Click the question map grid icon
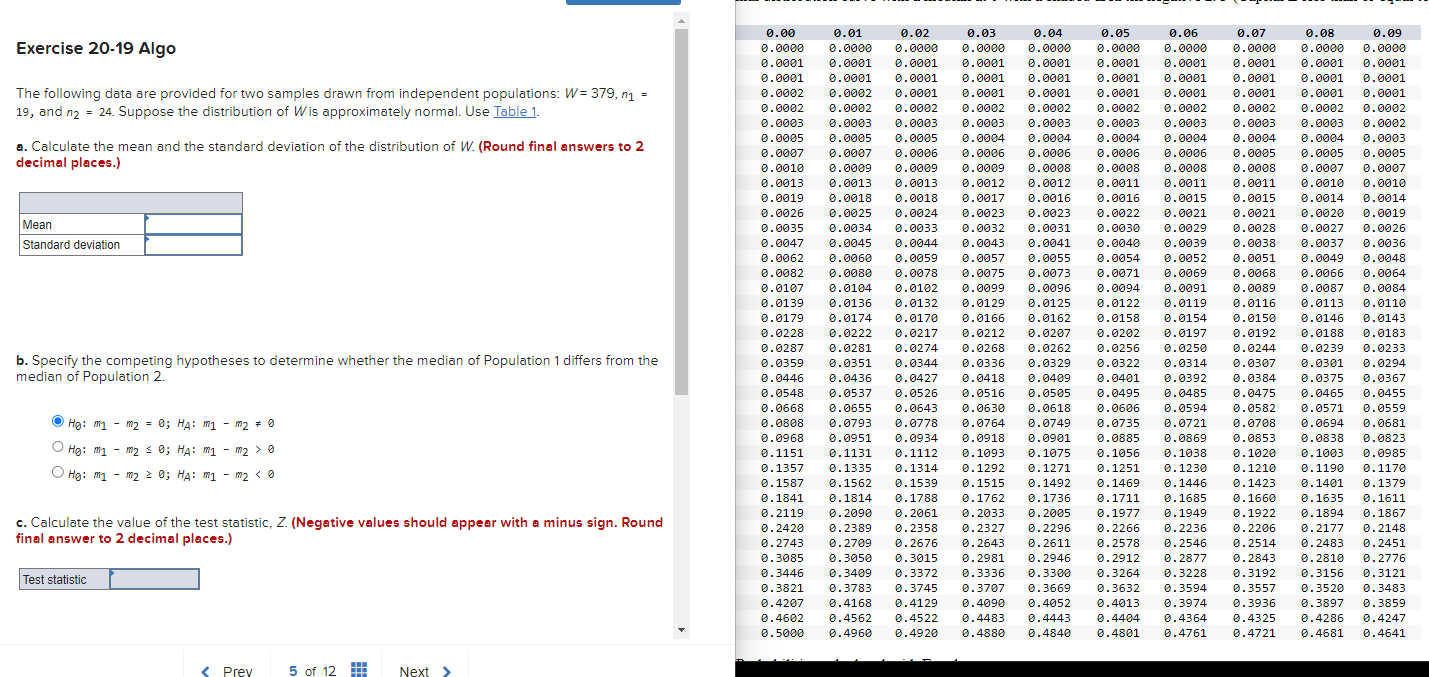The width and height of the screenshot is (1429, 677). pos(359,668)
